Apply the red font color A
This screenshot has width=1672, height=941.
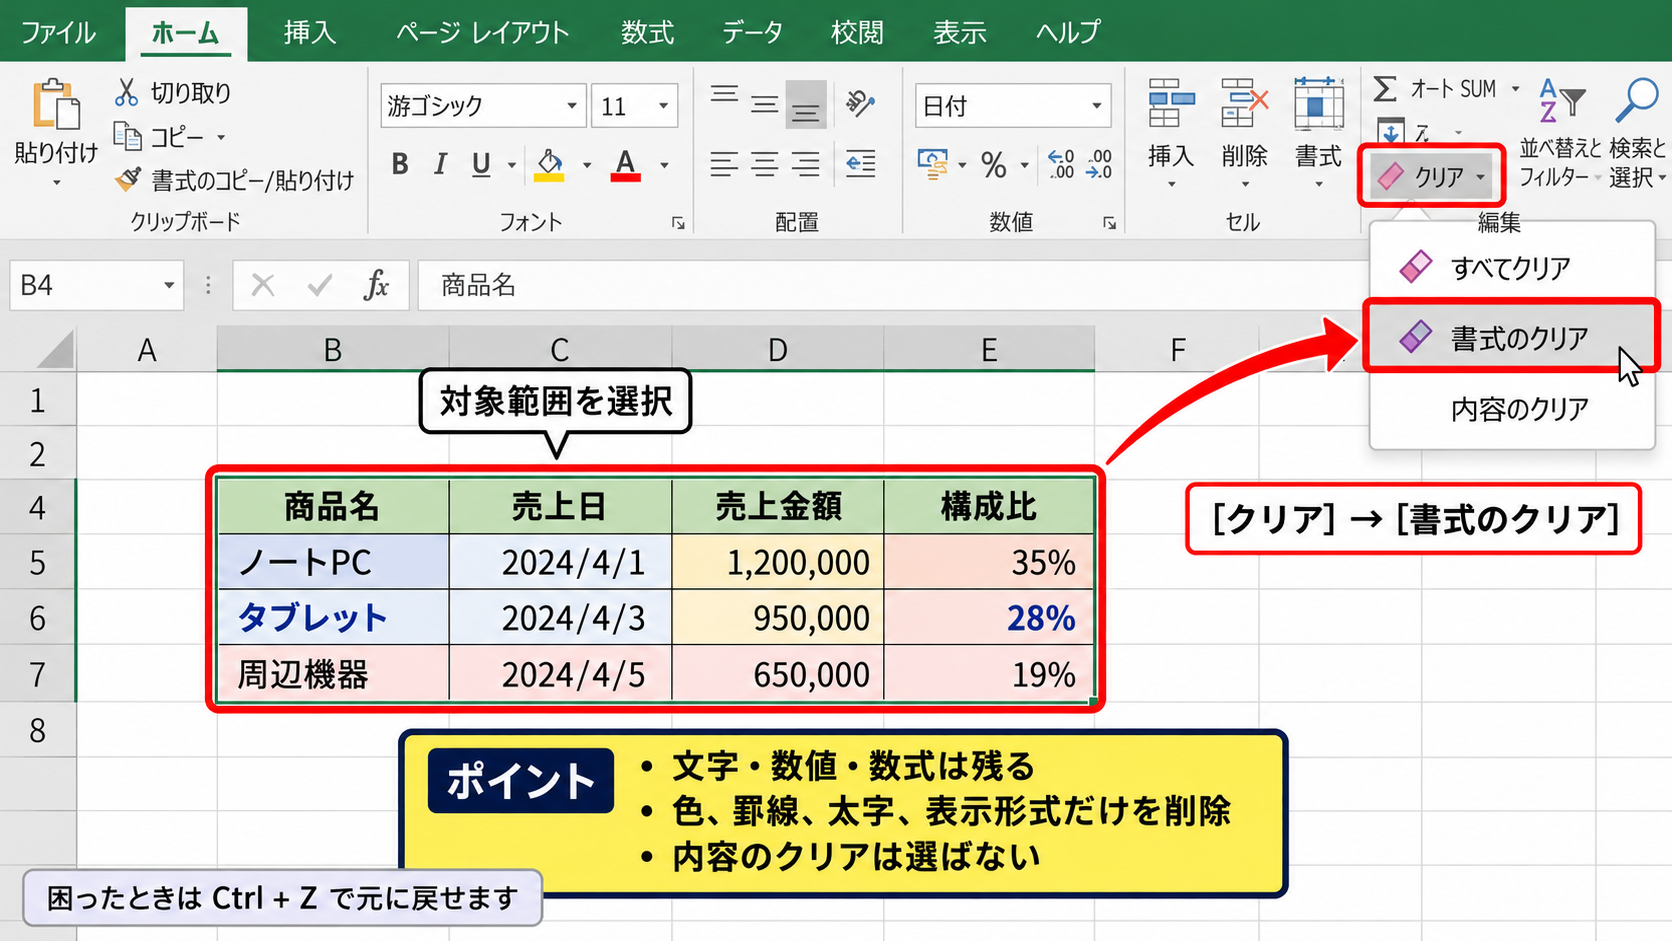(x=626, y=164)
